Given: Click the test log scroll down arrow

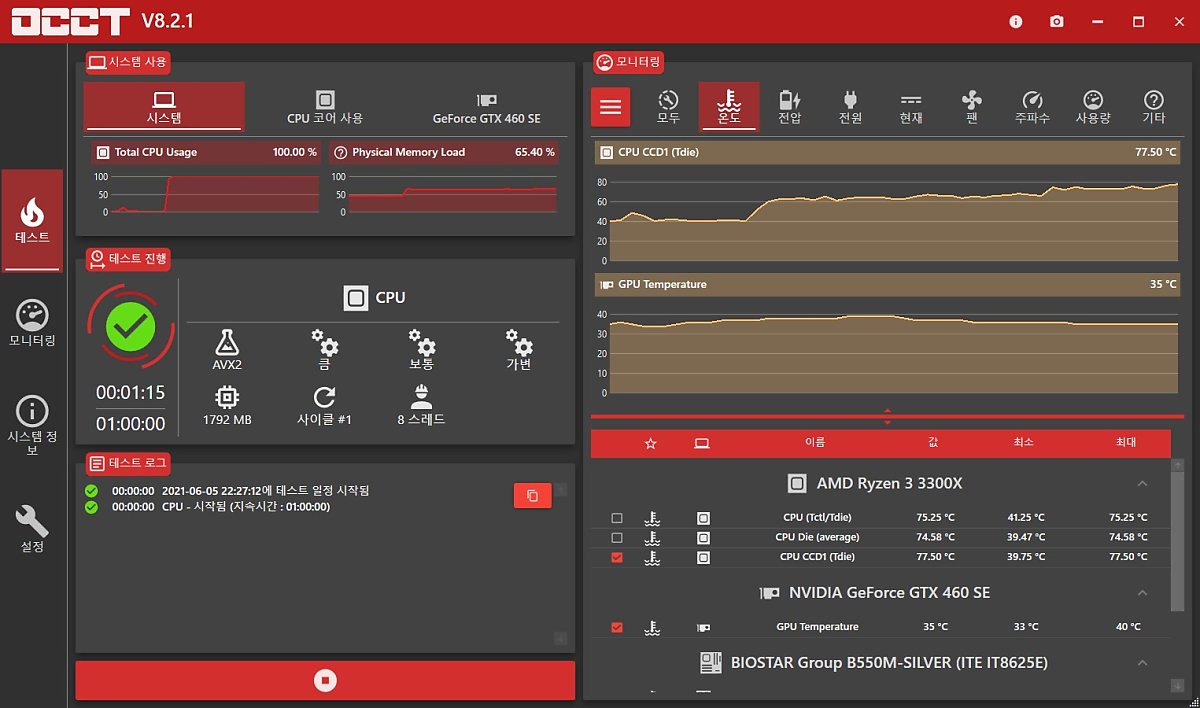Looking at the screenshot, I should (560, 638).
